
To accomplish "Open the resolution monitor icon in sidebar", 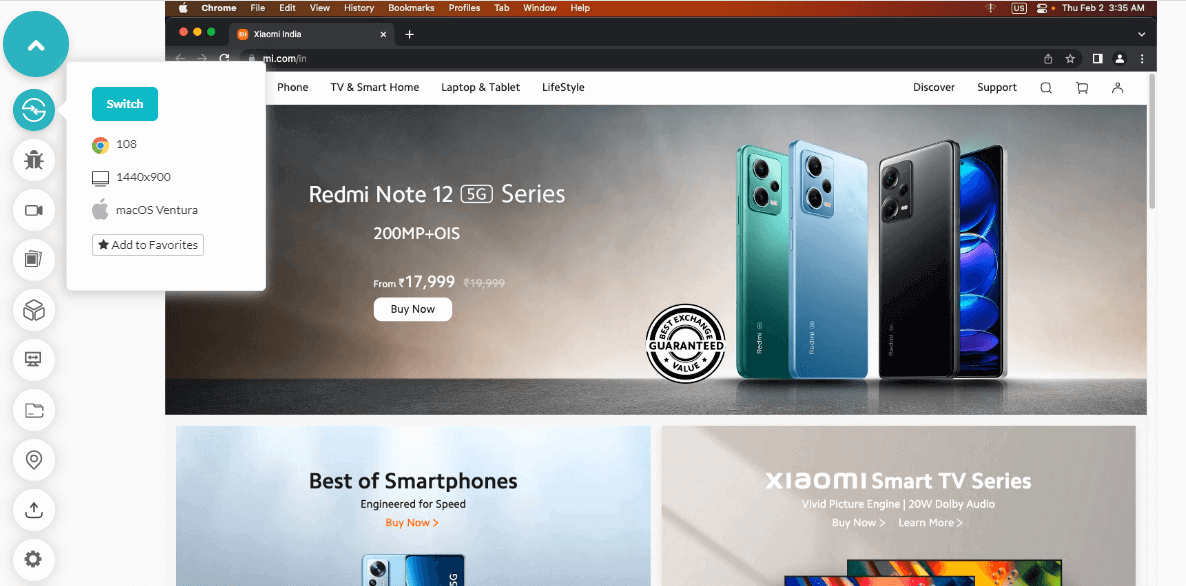I will pyautogui.click(x=34, y=359).
